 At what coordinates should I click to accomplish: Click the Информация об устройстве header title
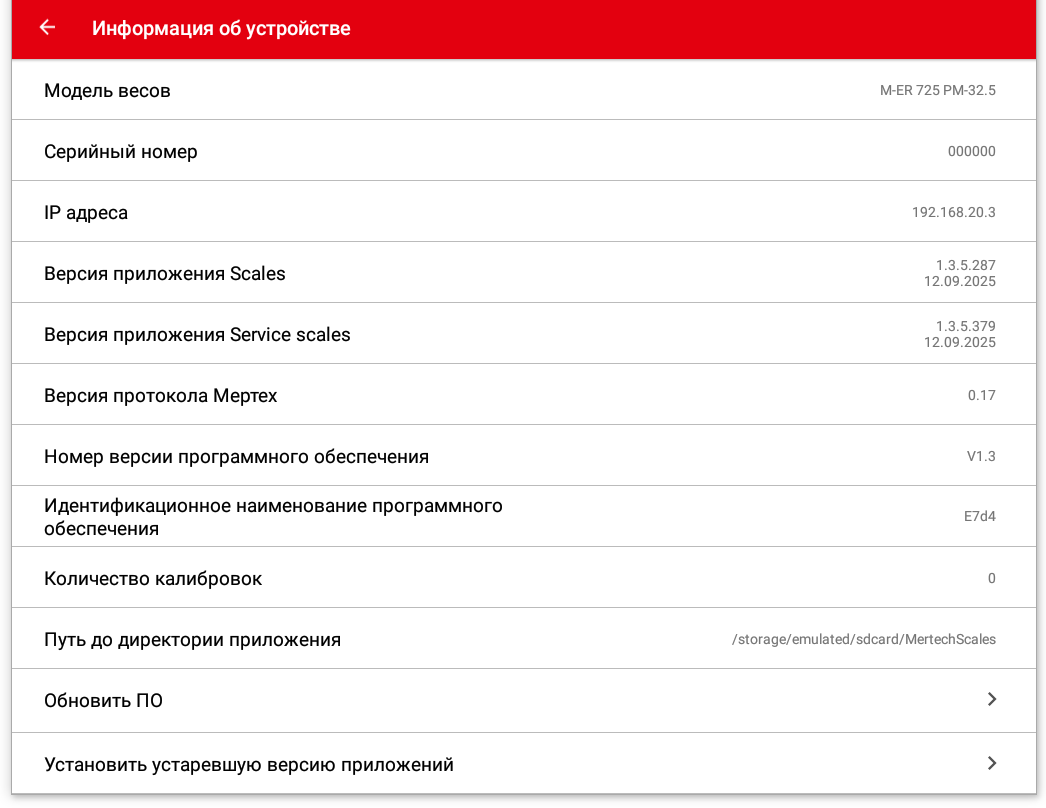(x=221, y=28)
